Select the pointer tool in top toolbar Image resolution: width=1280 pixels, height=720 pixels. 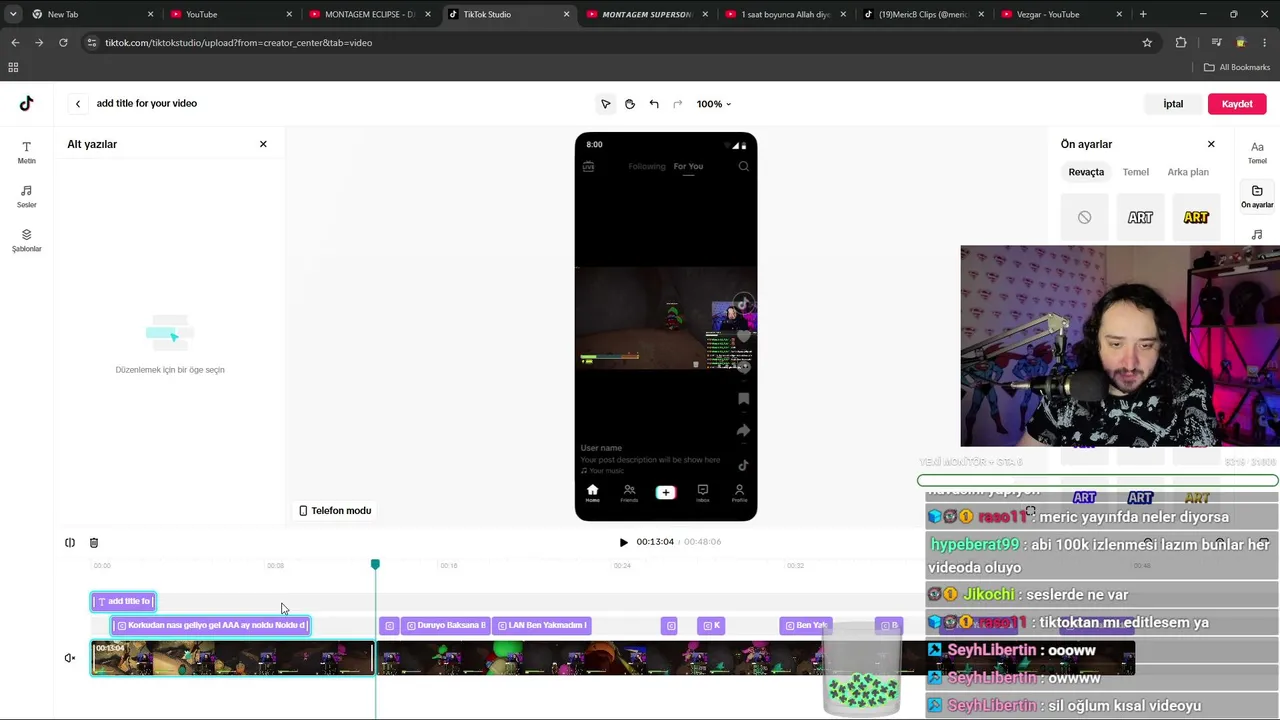605,104
